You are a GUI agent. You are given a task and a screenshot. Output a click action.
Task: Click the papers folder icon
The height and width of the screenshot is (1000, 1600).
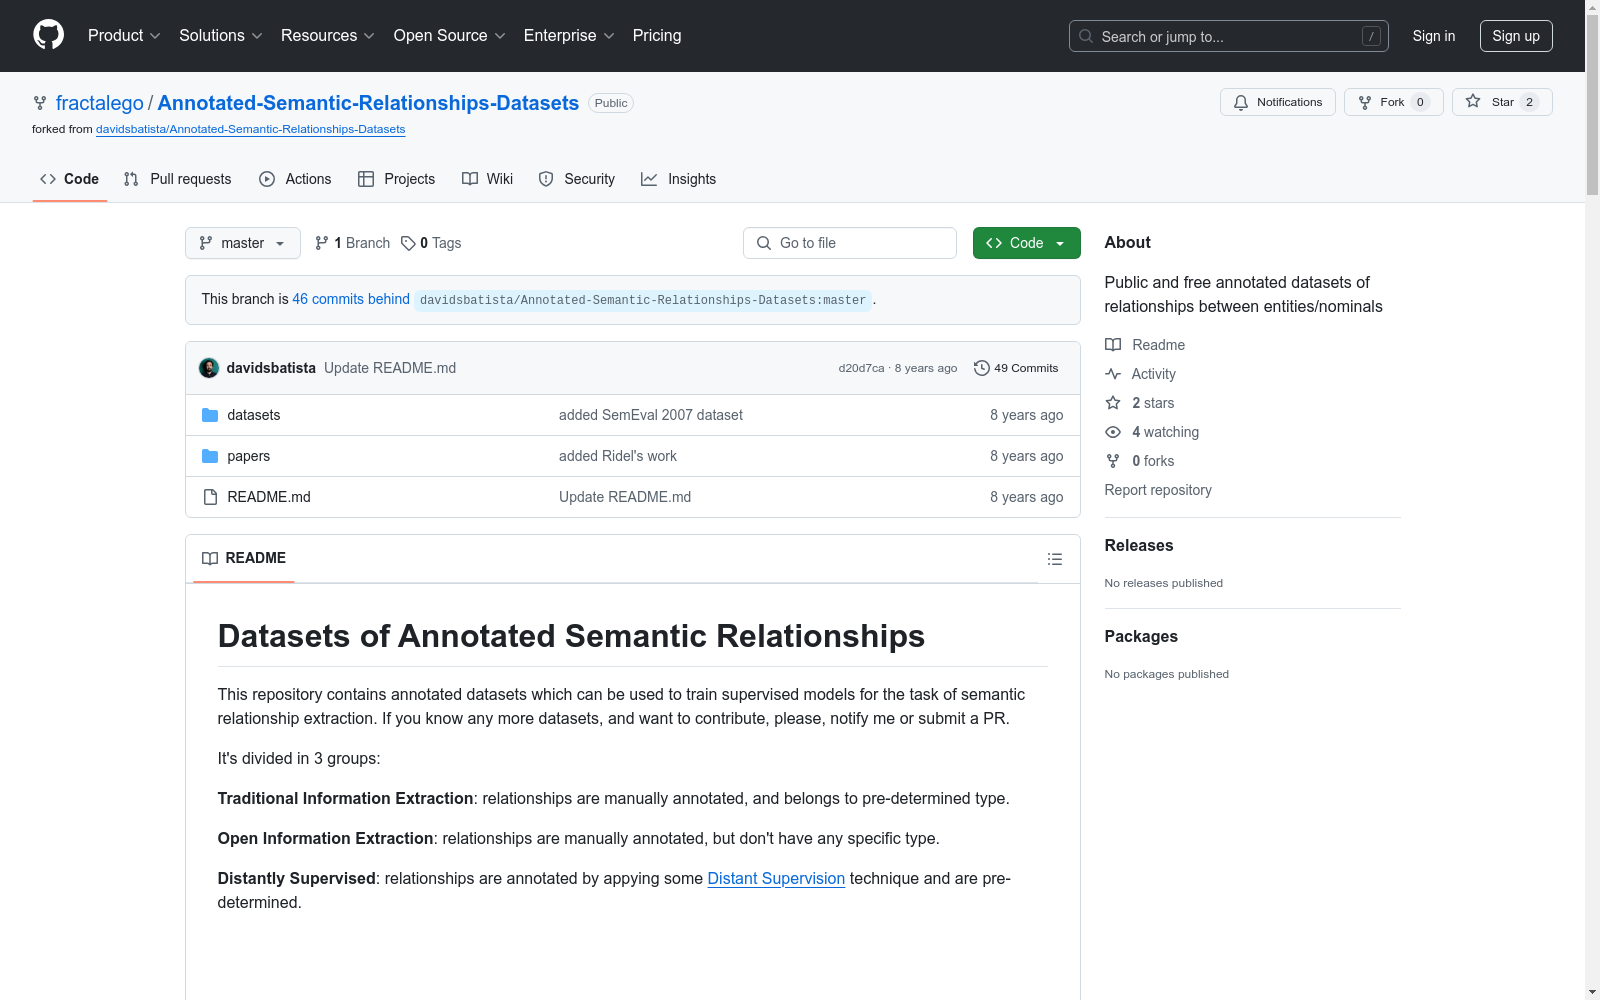coord(210,456)
